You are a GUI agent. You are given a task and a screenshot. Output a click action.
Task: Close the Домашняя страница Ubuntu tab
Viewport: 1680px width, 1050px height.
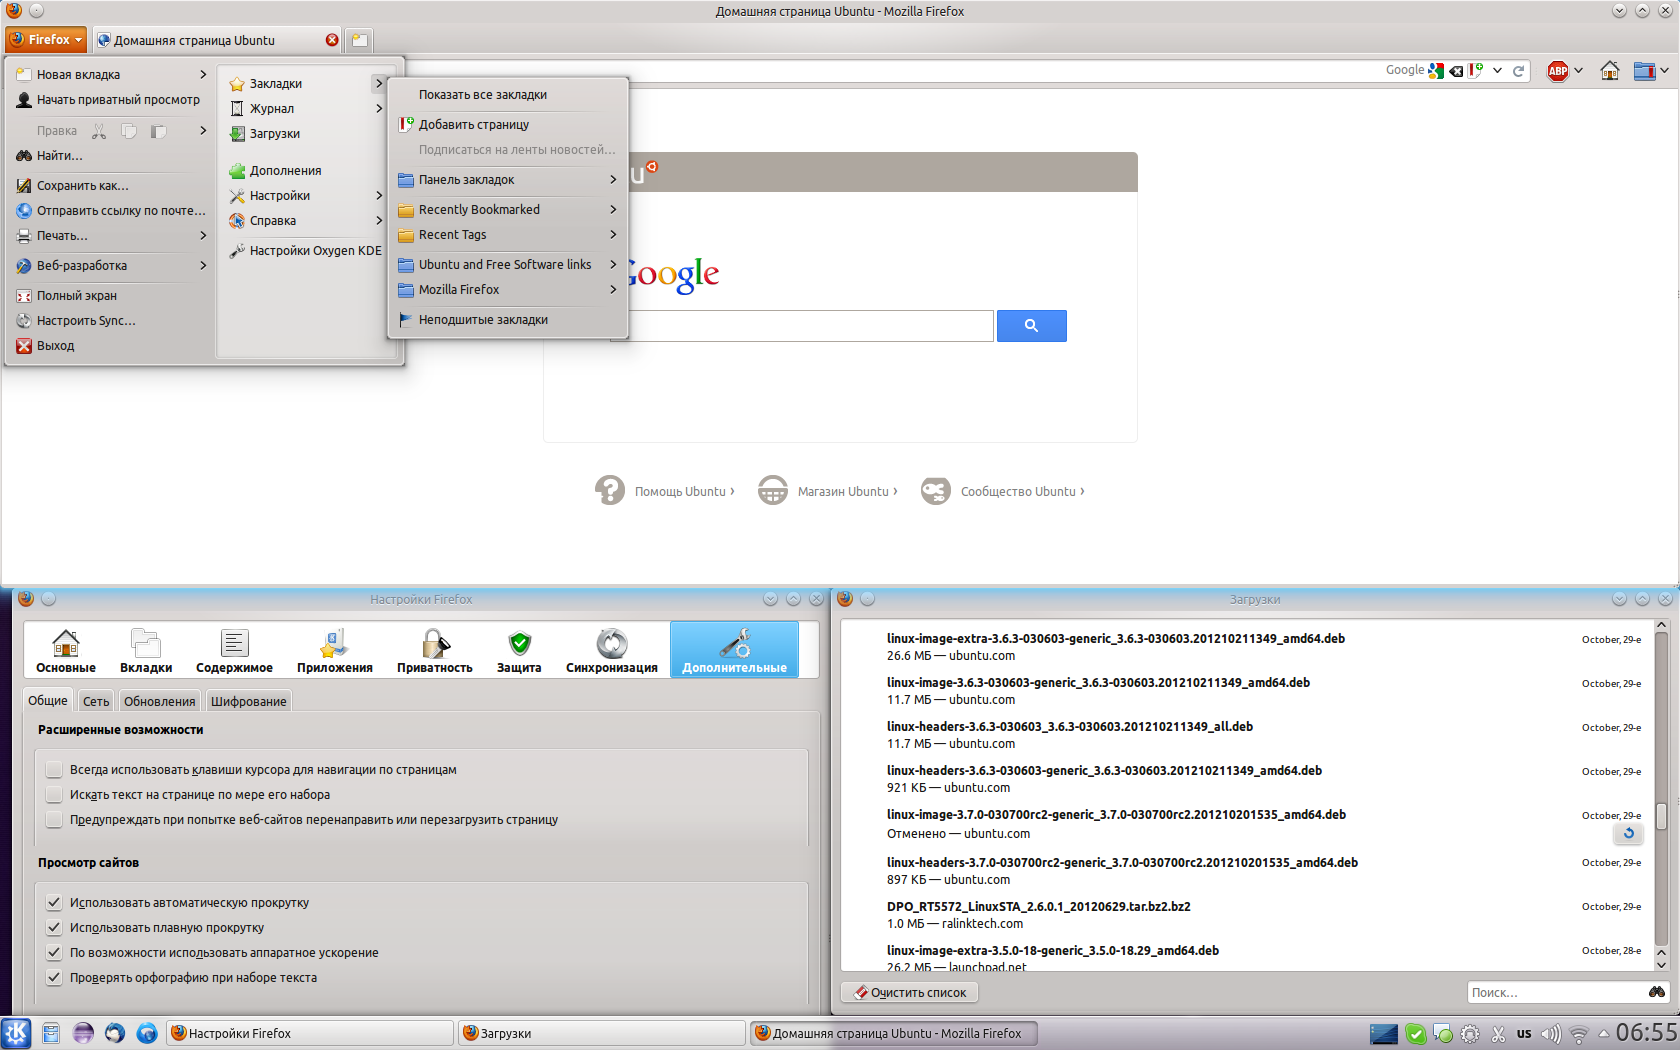click(x=332, y=41)
